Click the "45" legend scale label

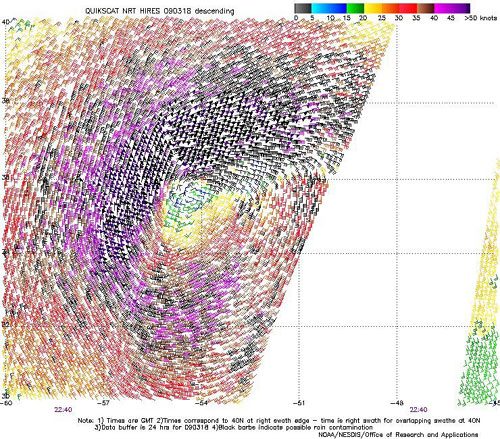point(451,18)
